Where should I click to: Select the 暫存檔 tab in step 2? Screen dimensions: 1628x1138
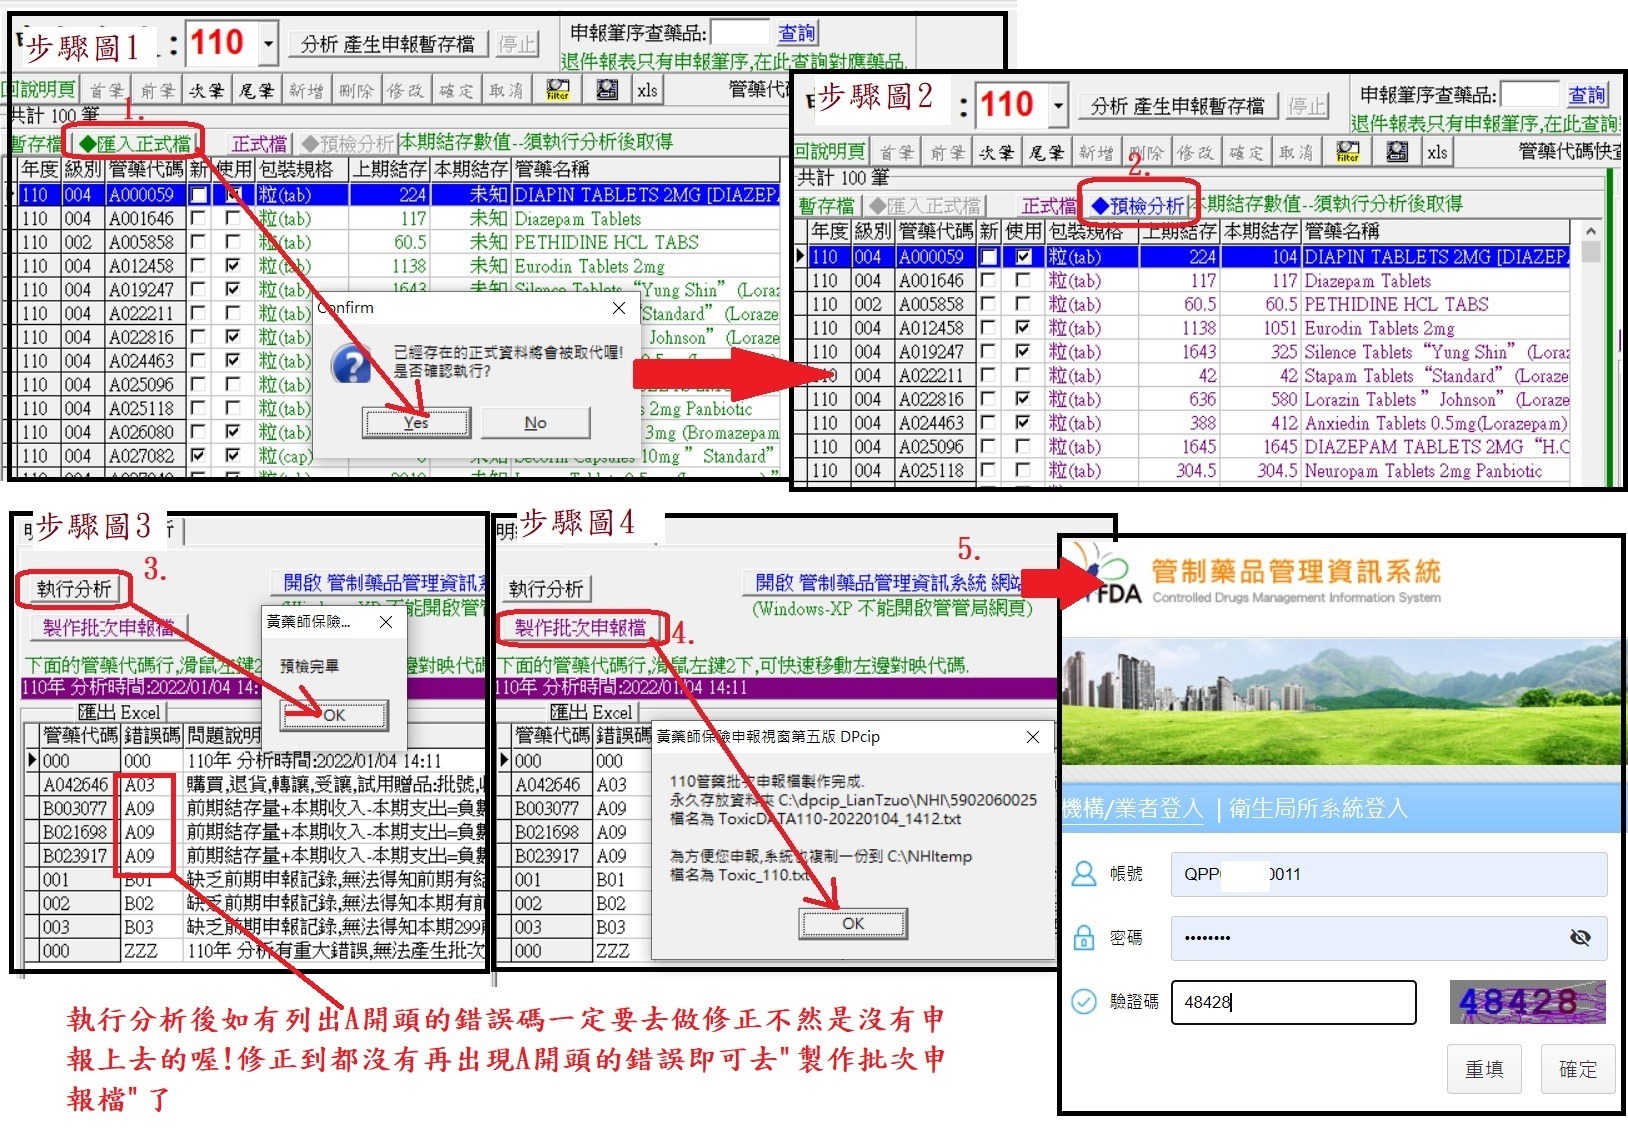pyautogui.click(x=827, y=206)
